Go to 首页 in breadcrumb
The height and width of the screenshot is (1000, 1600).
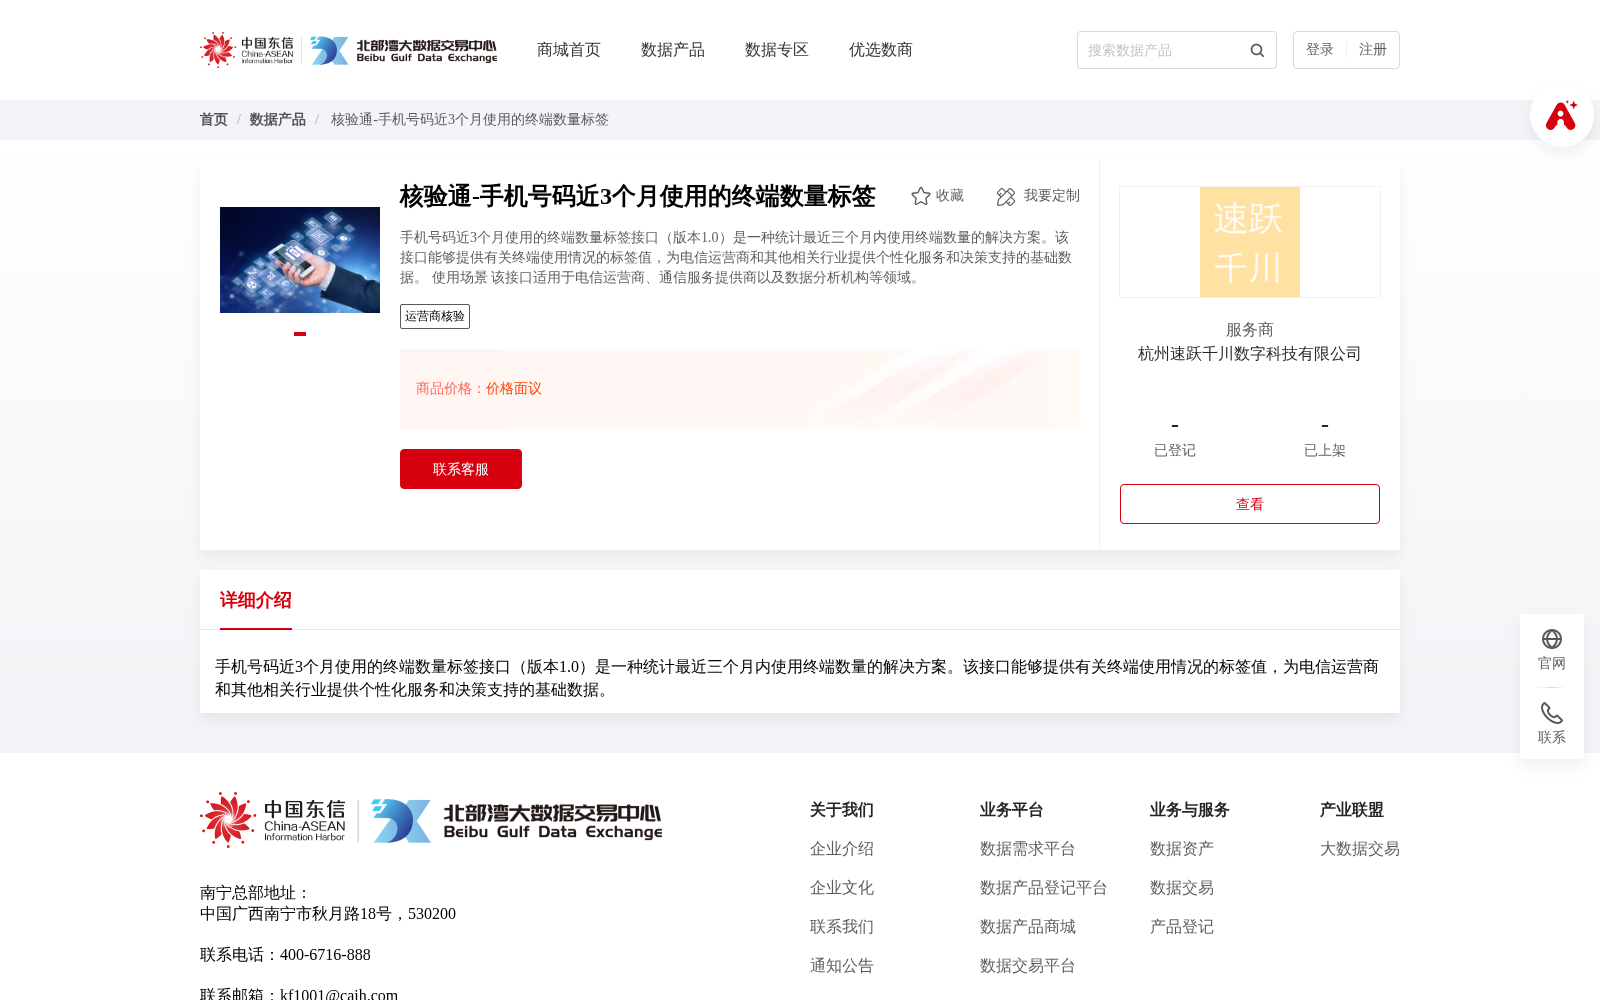pyautogui.click(x=214, y=120)
